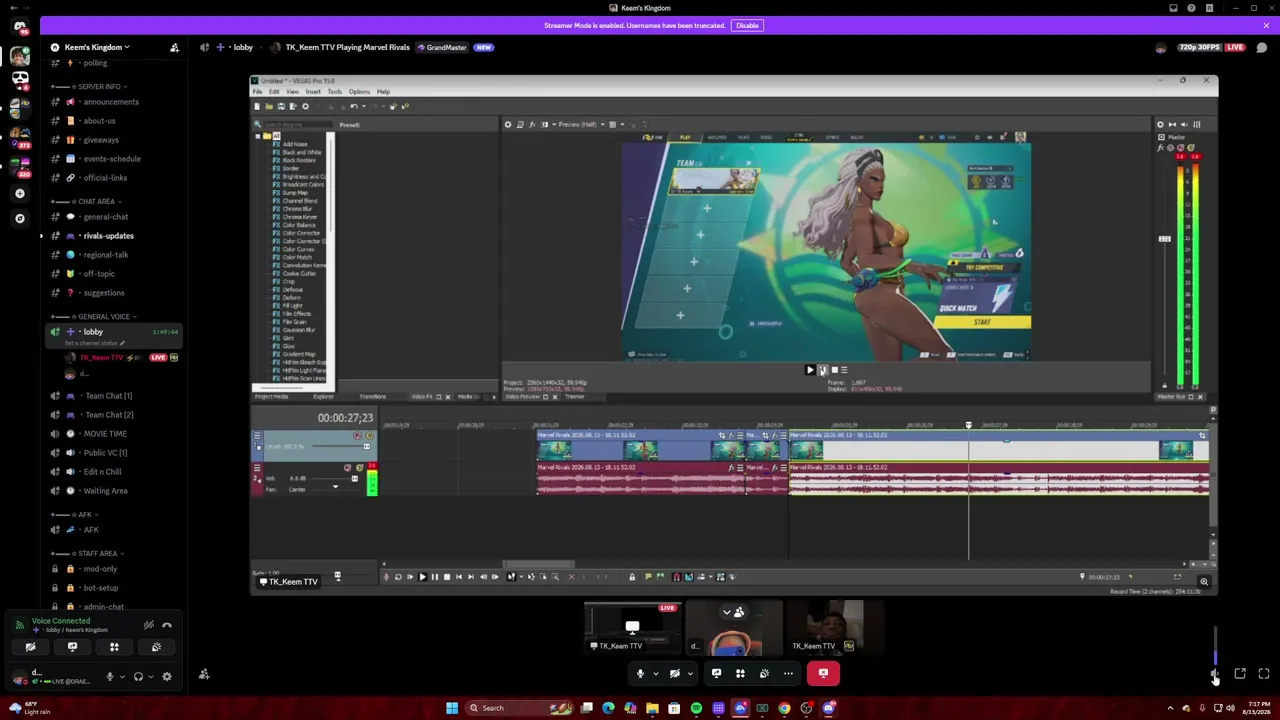1280x720 pixels.
Task: Open Microsoft Edge from the taskbar
Action: tap(608, 708)
